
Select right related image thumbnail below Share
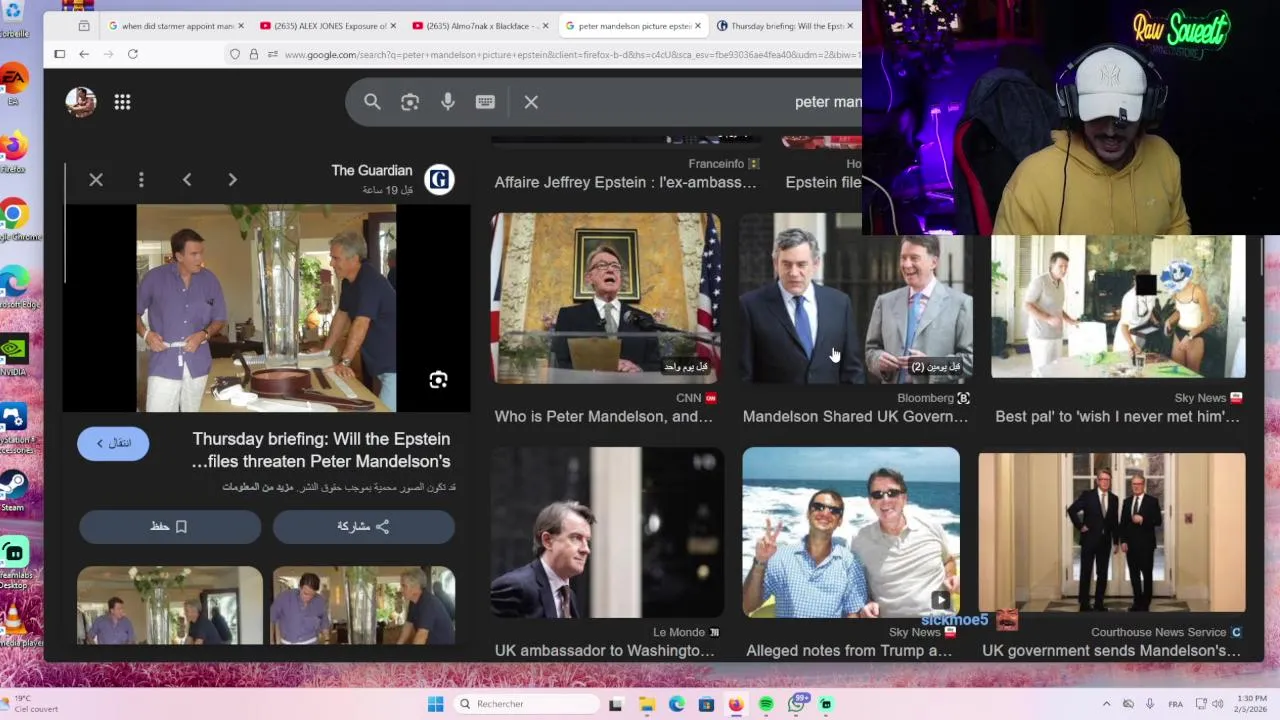click(x=364, y=605)
